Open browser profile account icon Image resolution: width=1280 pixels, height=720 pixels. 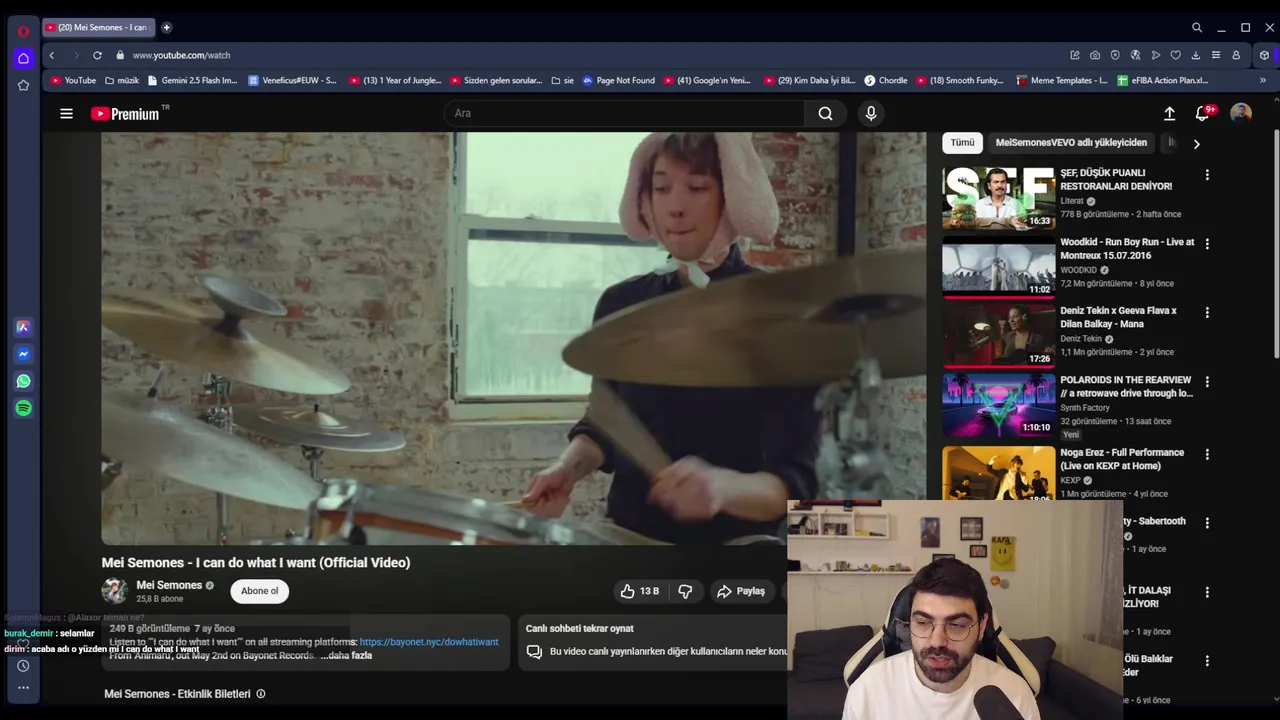(x=1236, y=55)
